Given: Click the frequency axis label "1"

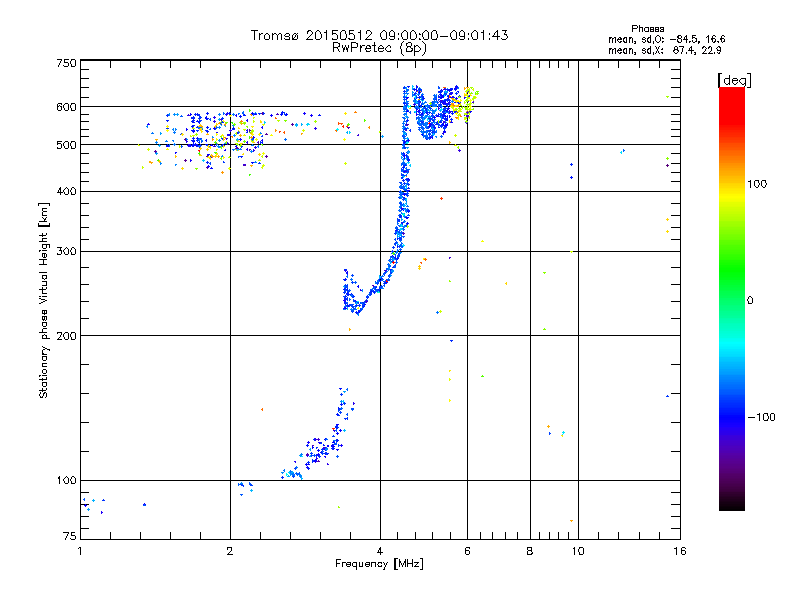Looking at the screenshot, I should [x=80, y=551].
